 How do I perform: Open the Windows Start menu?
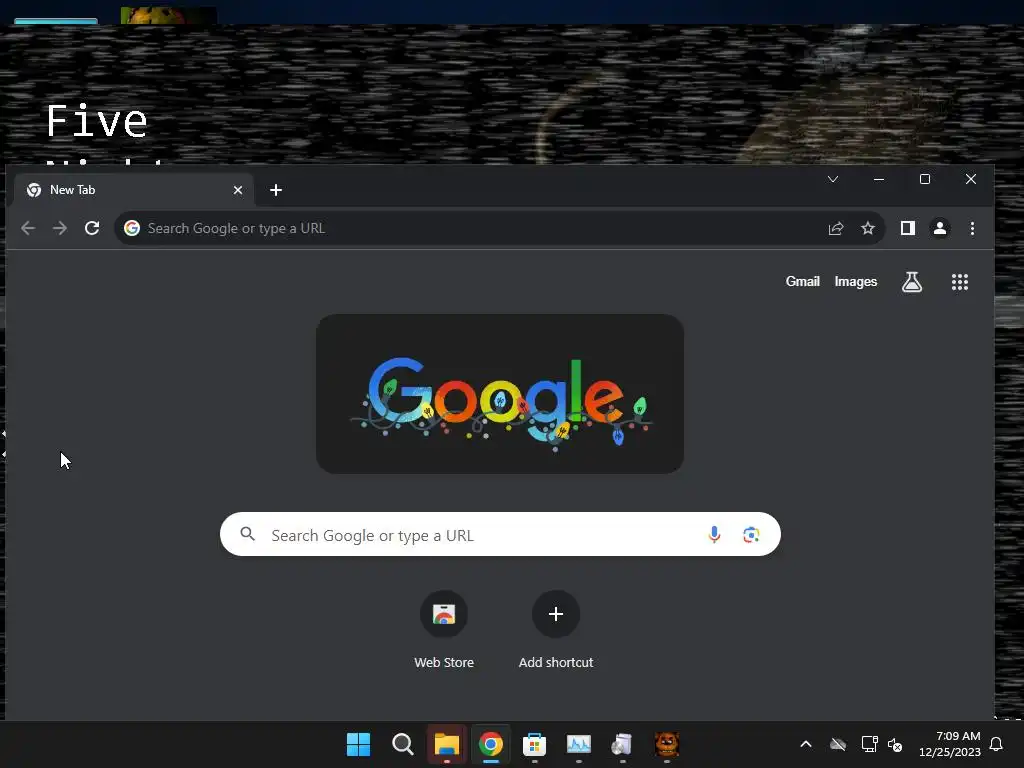pyautogui.click(x=359, y=744)
